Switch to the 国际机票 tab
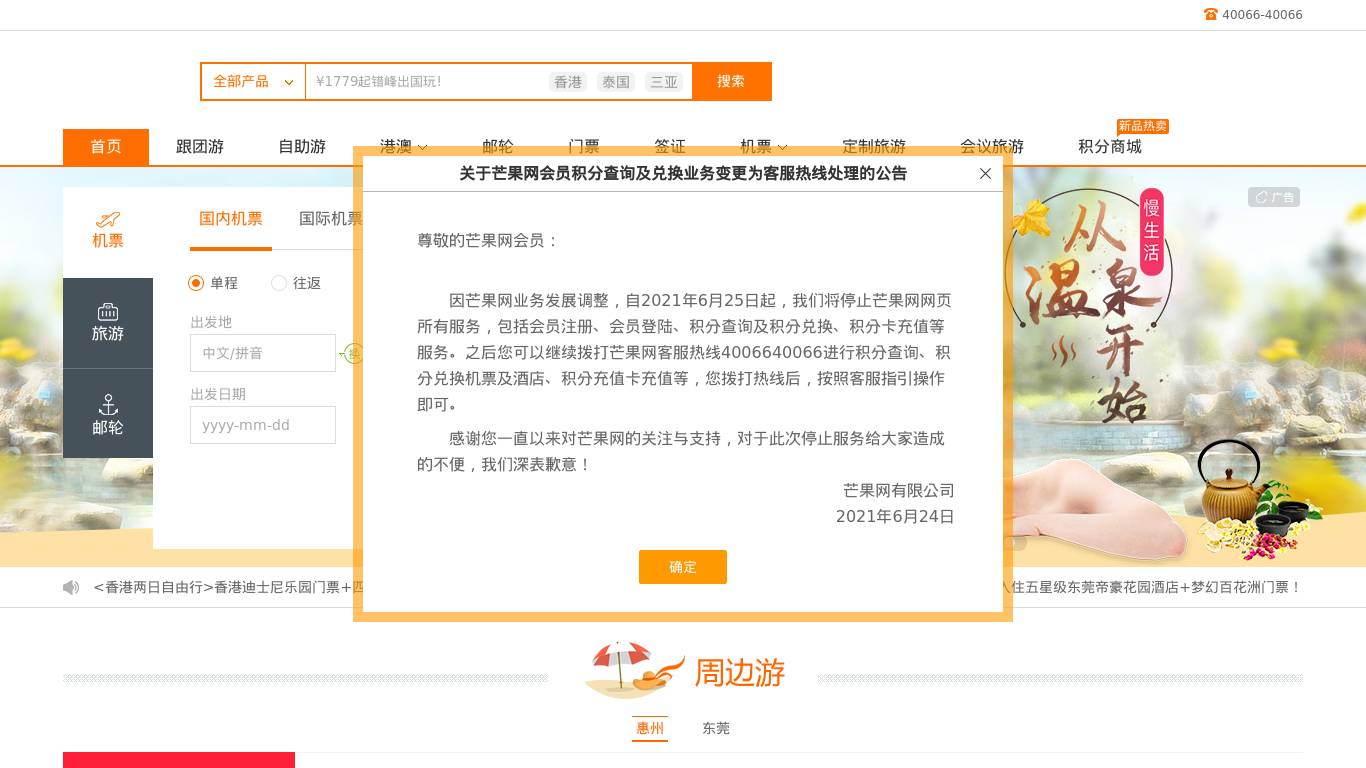The image size is (1366, 768). click(331, 219)
